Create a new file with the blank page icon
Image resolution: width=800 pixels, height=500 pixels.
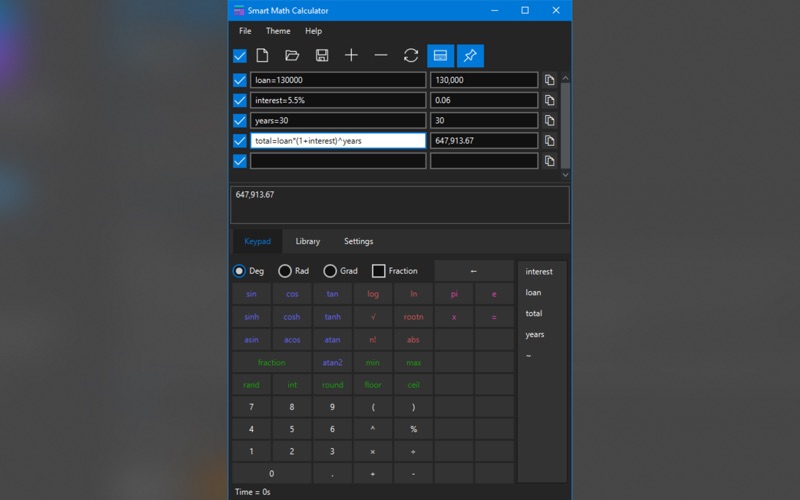point(262,55)
